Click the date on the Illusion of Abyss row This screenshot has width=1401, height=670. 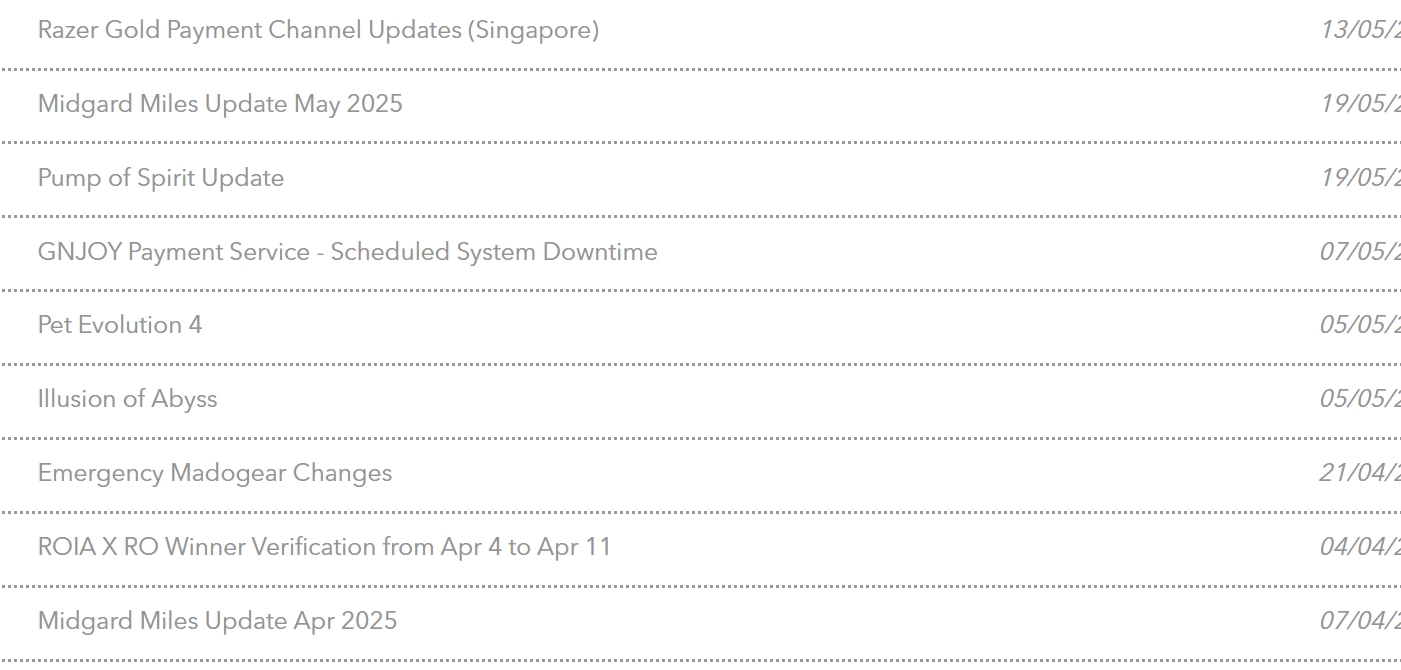click(x=1360, y=399)
